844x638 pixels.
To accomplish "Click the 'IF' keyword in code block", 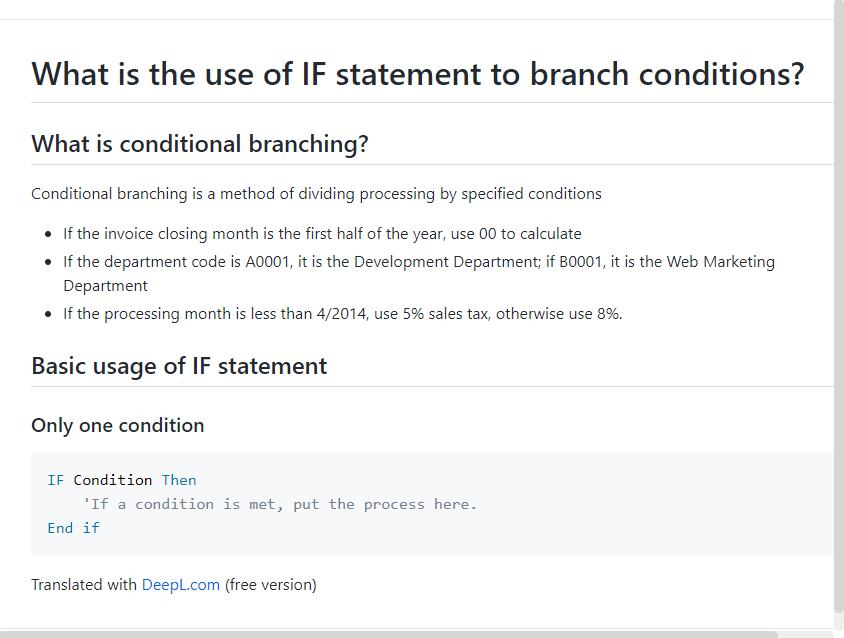I will coord(55,480).
